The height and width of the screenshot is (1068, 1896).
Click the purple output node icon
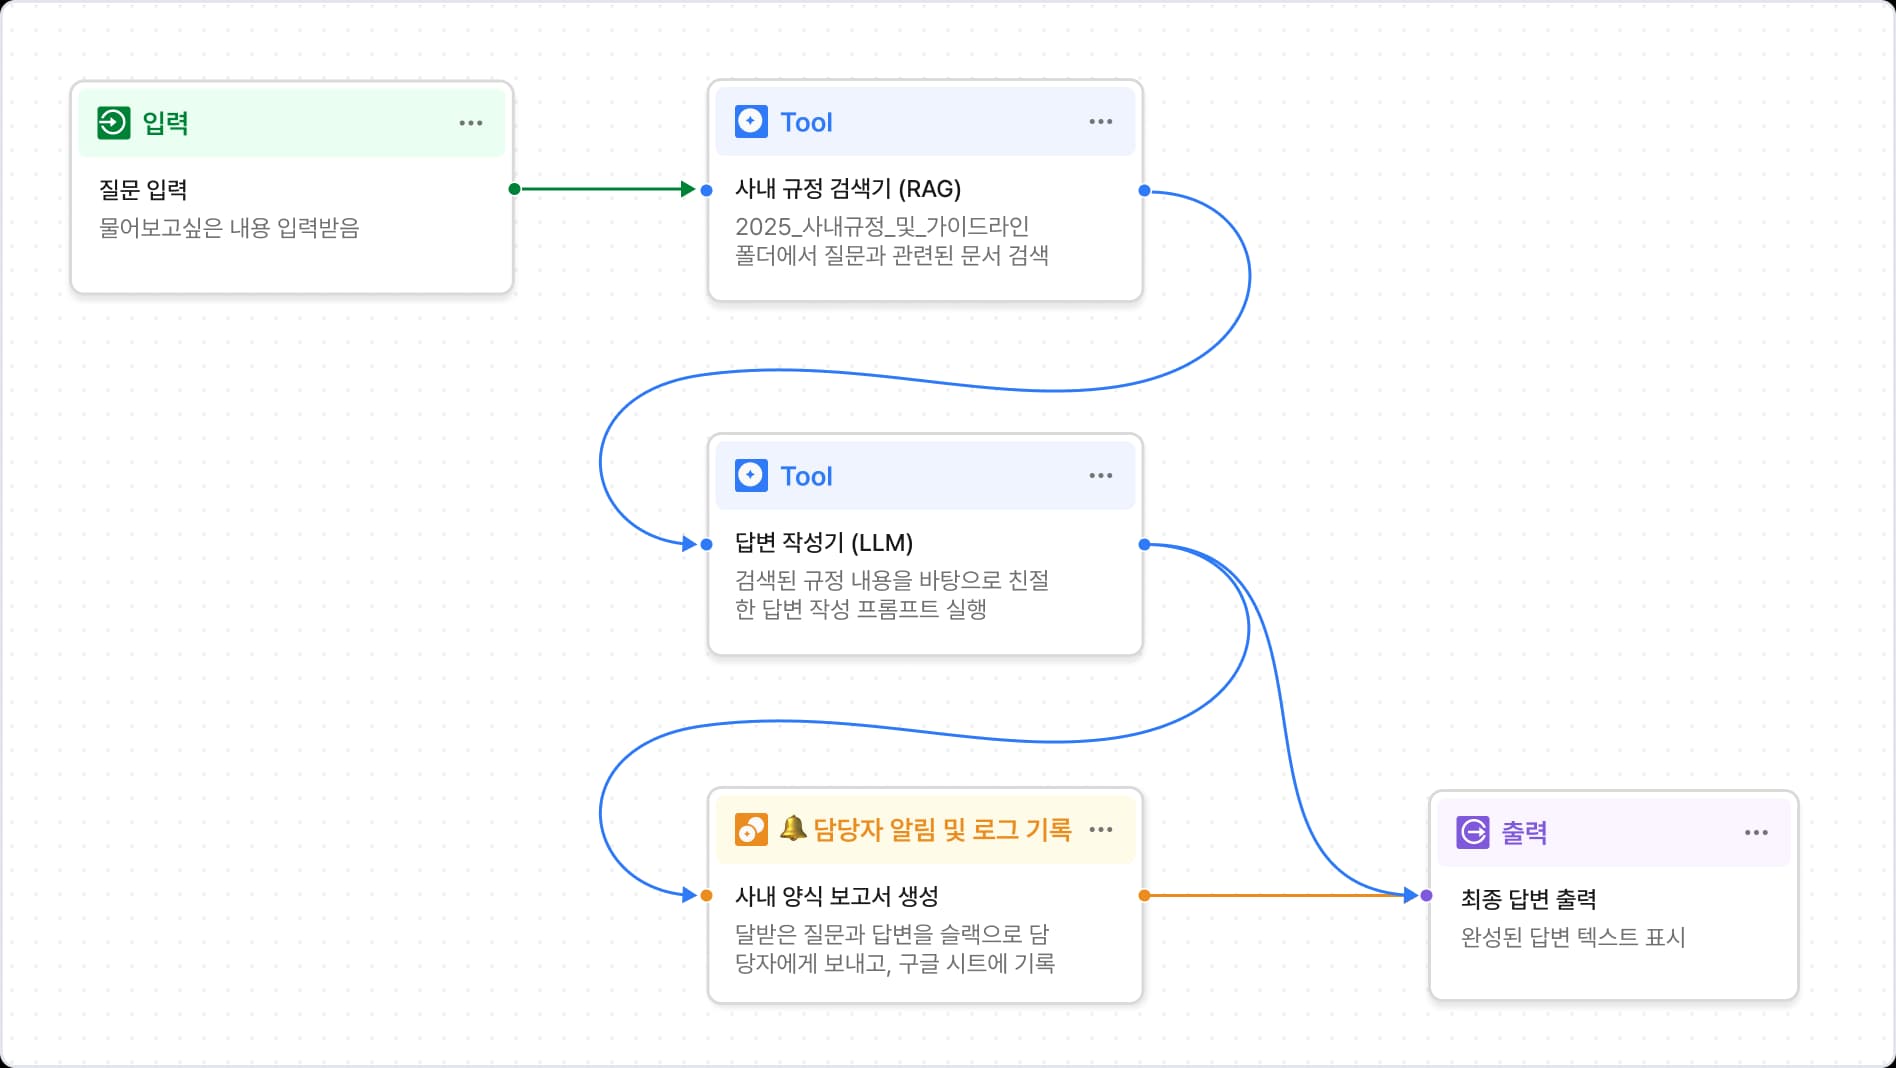1472,832
